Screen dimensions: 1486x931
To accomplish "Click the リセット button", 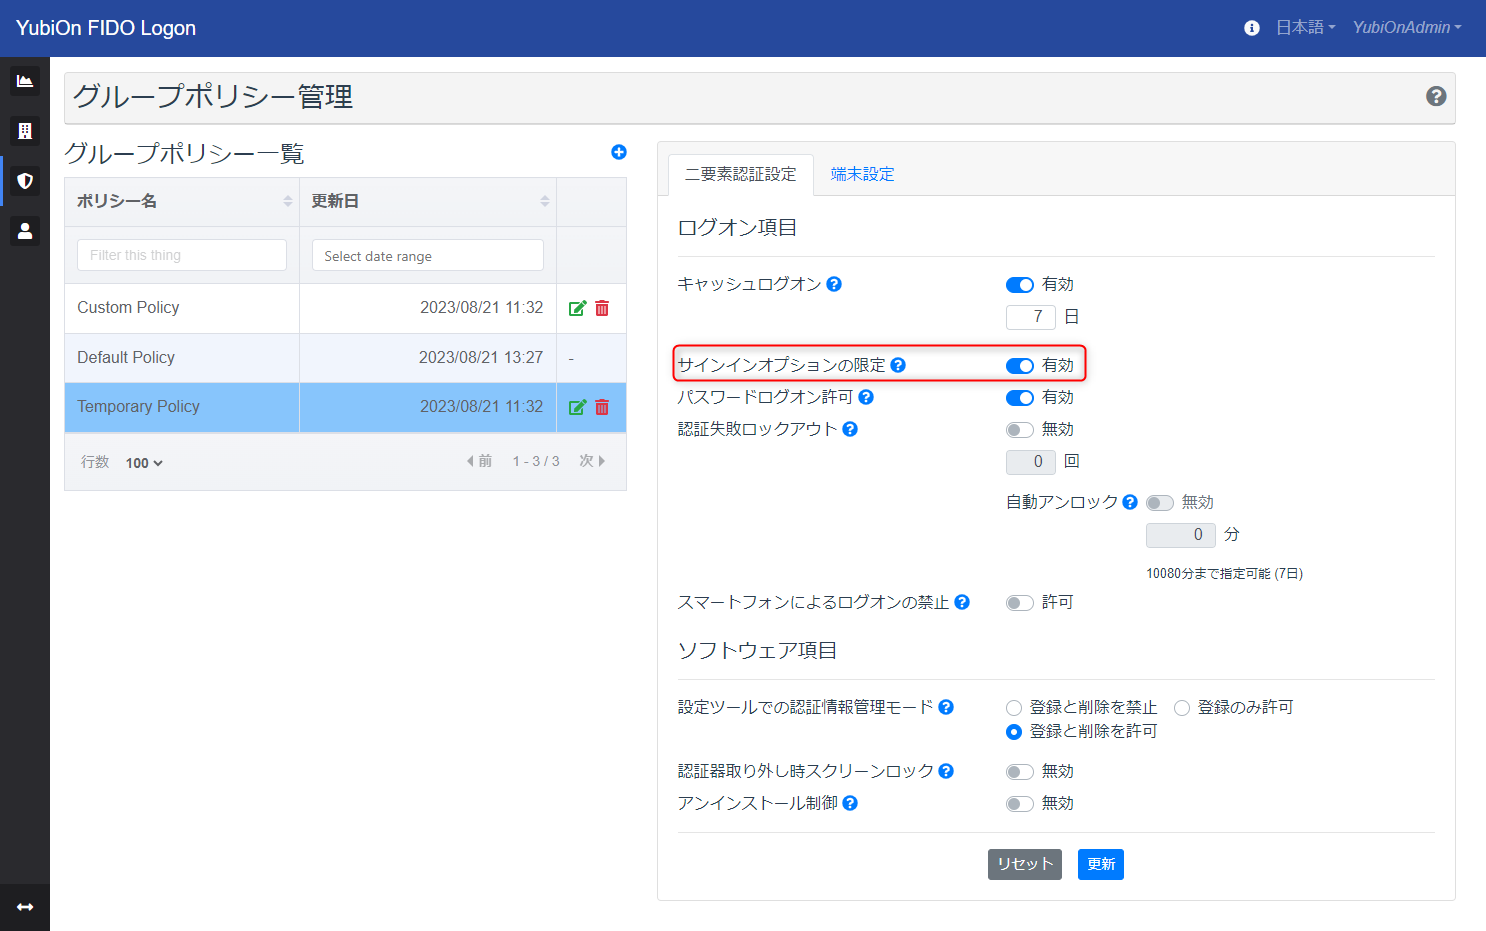I will (x=1025, y=864).
